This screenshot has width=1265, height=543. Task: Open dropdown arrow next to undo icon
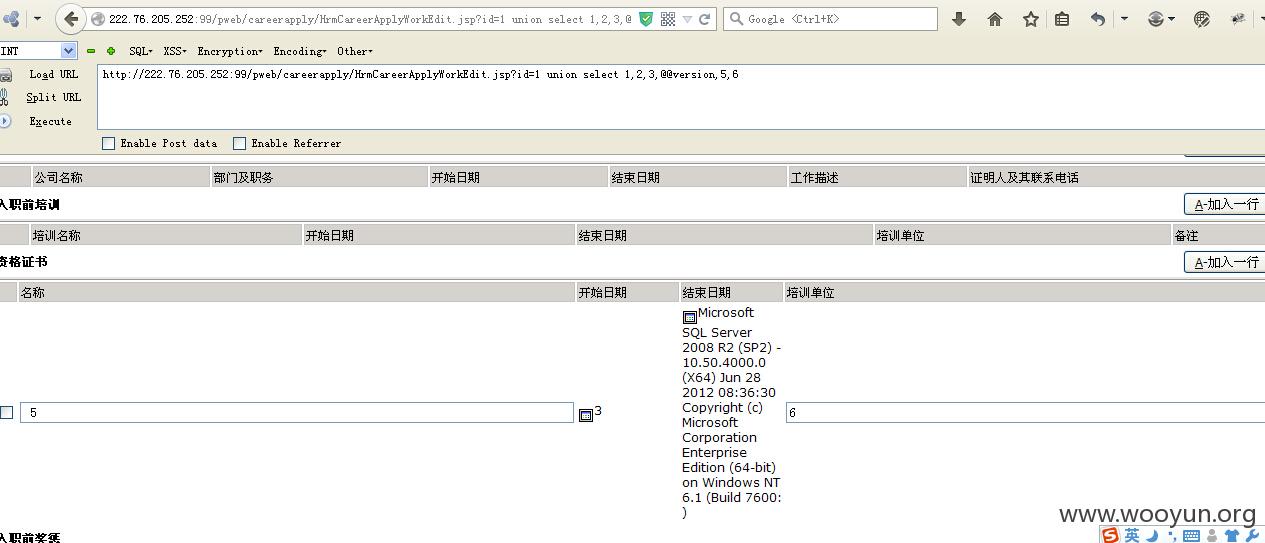(1124, 19)
